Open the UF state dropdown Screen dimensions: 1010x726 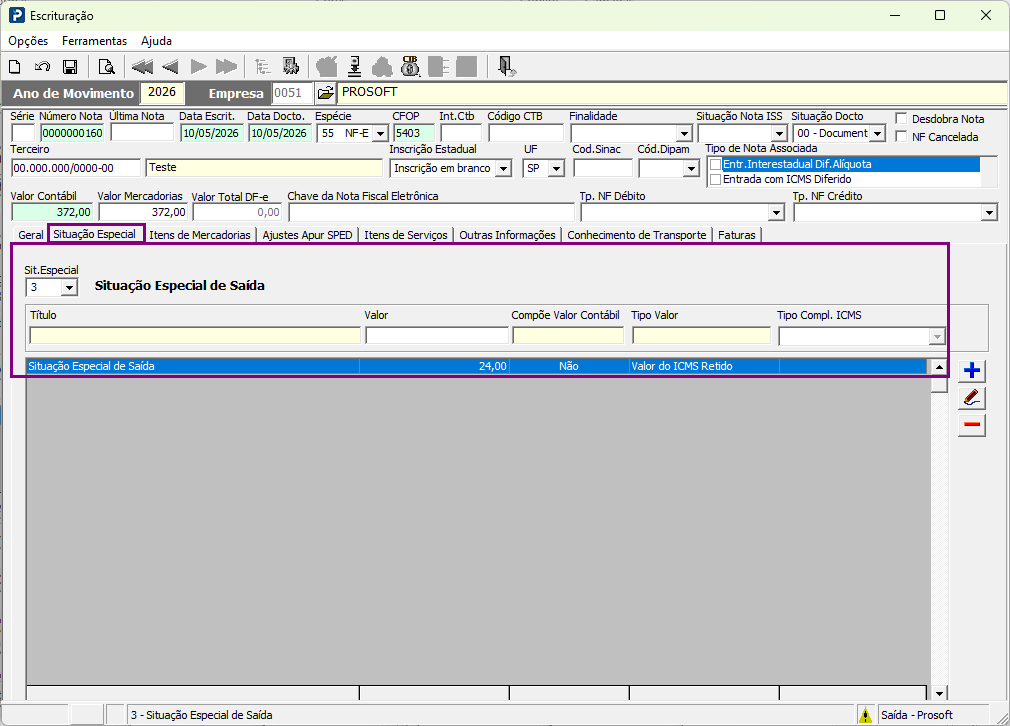557,169
